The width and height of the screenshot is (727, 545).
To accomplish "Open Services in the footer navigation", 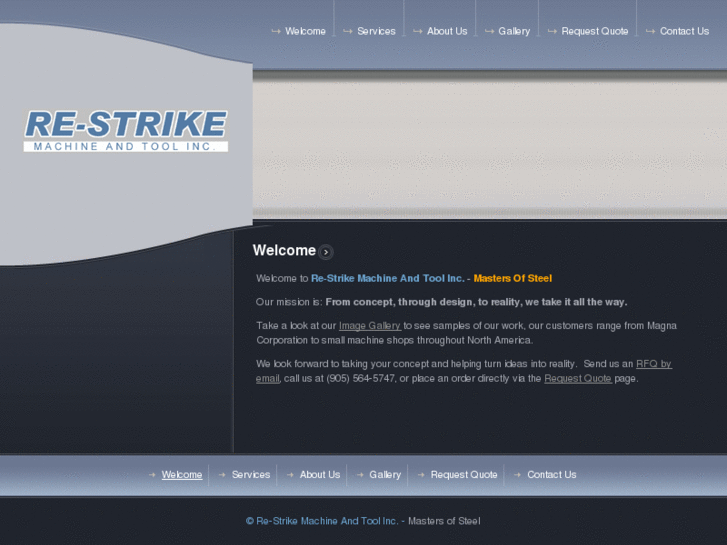I will pyautogui.click(x=251, y=474).
